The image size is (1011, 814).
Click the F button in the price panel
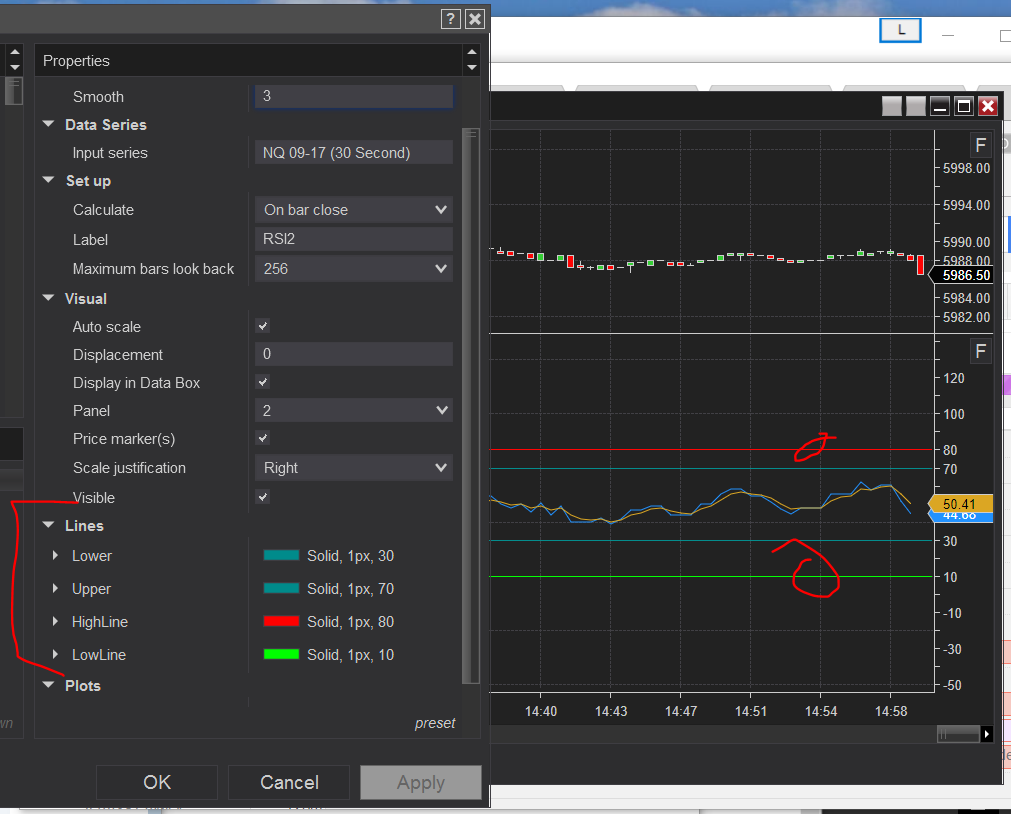(x=981, y=145)
